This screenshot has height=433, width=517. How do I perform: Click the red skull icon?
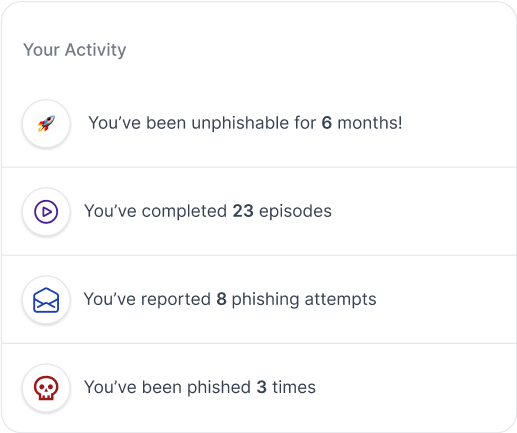(46, 388)
